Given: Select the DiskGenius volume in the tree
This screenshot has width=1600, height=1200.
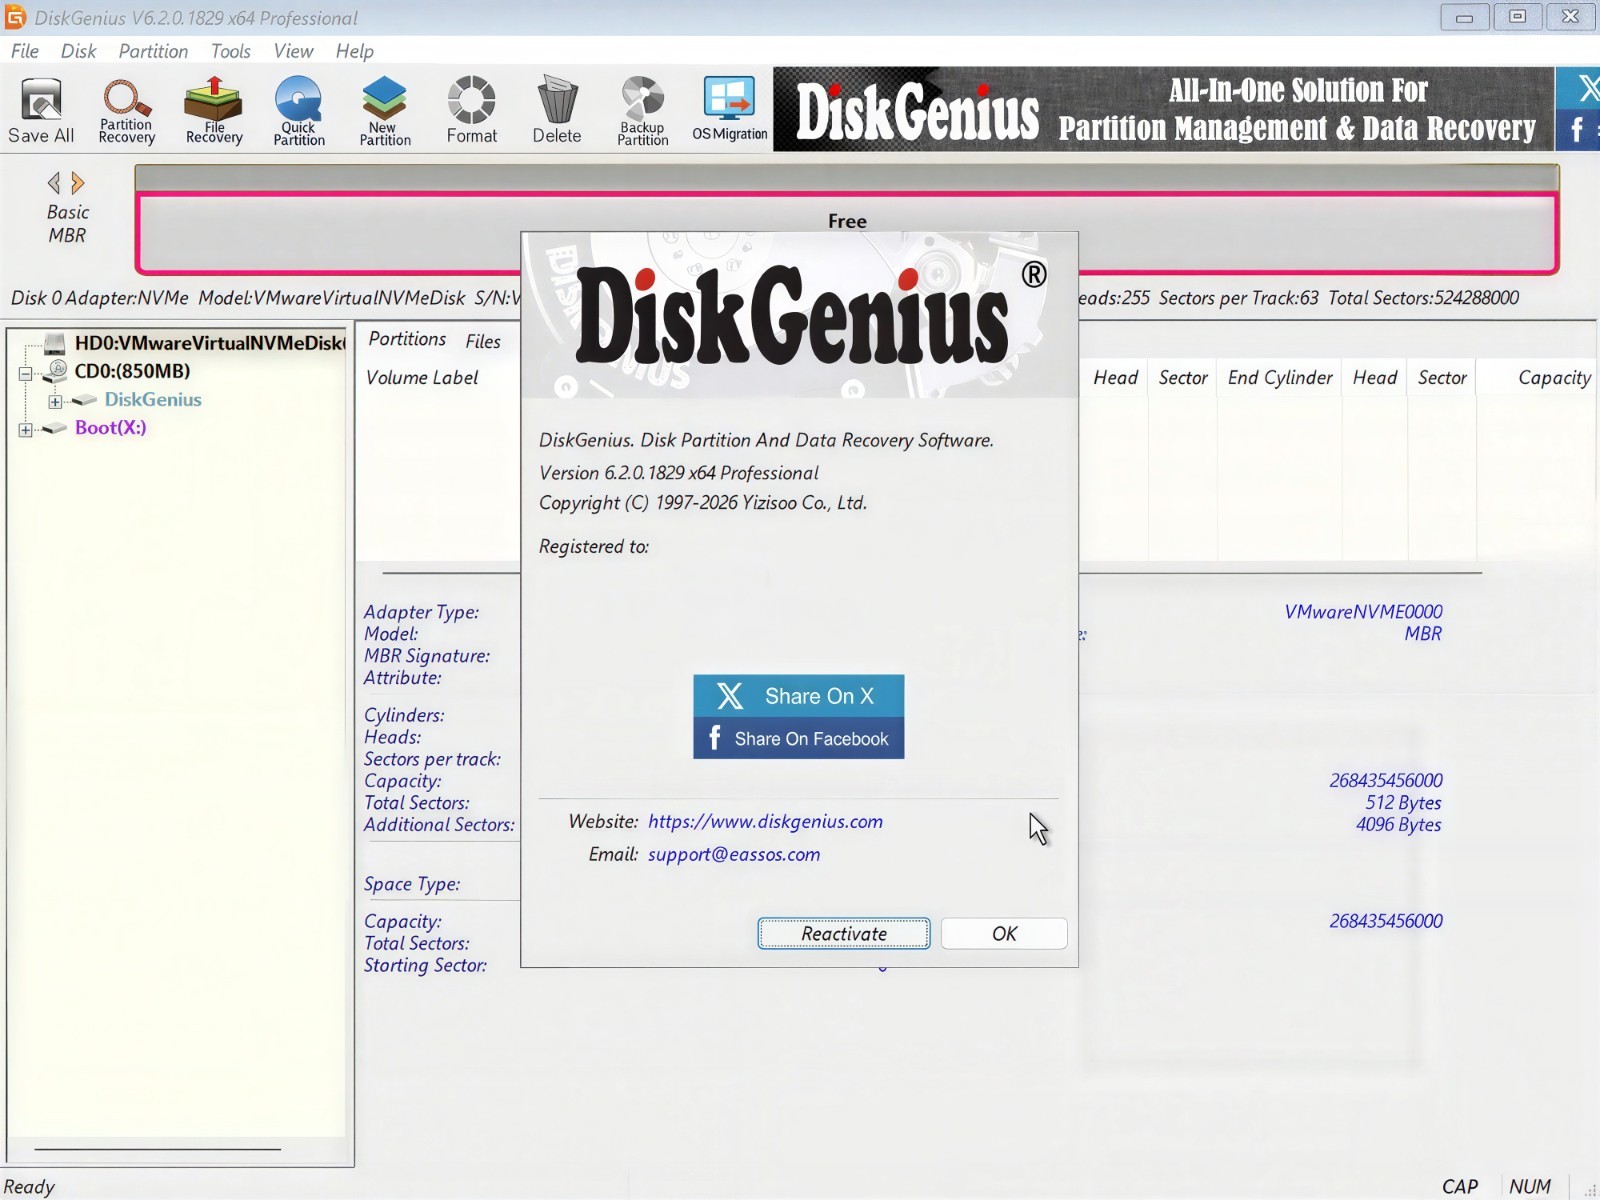Looking at the screenshot, I should 153,399.
